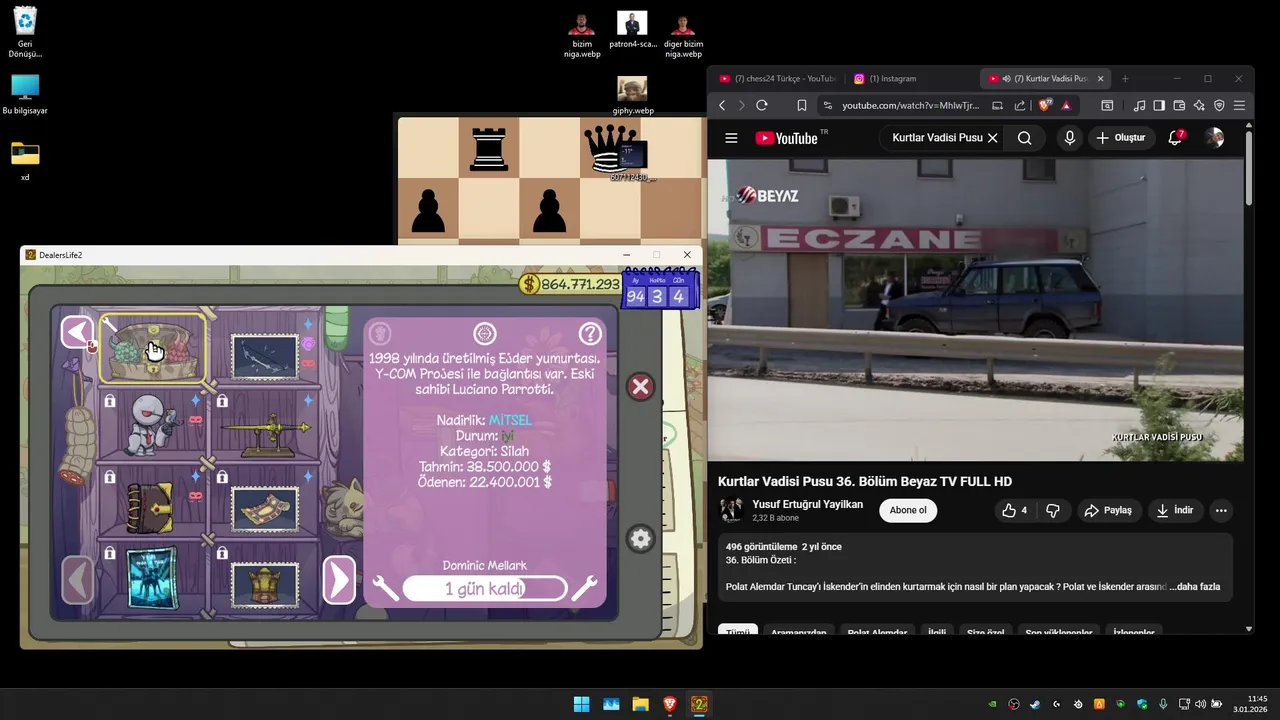This screenshot has width=1280, height=720.
Task: Open the browser music note playlist icon
Action: pos(1139,105)
